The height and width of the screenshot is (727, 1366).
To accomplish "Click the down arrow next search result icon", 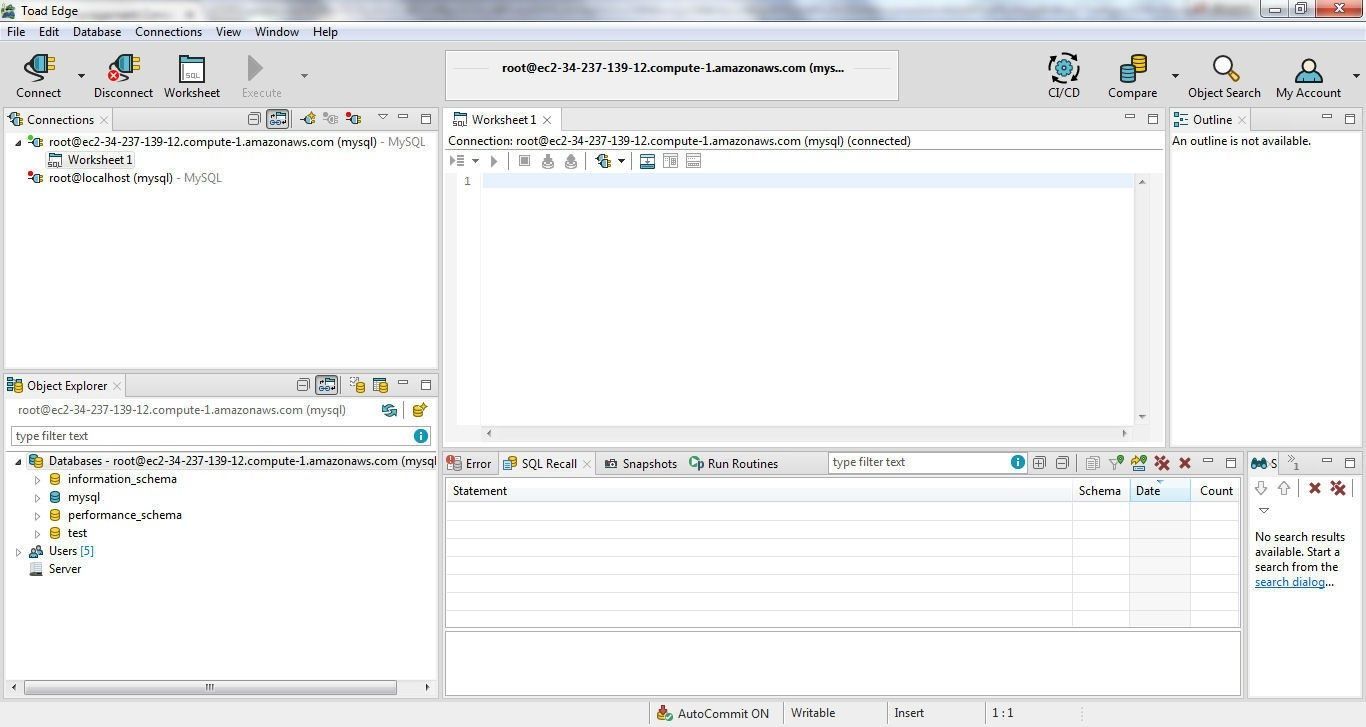I will pyautogui.click(x=1261, y=488).
